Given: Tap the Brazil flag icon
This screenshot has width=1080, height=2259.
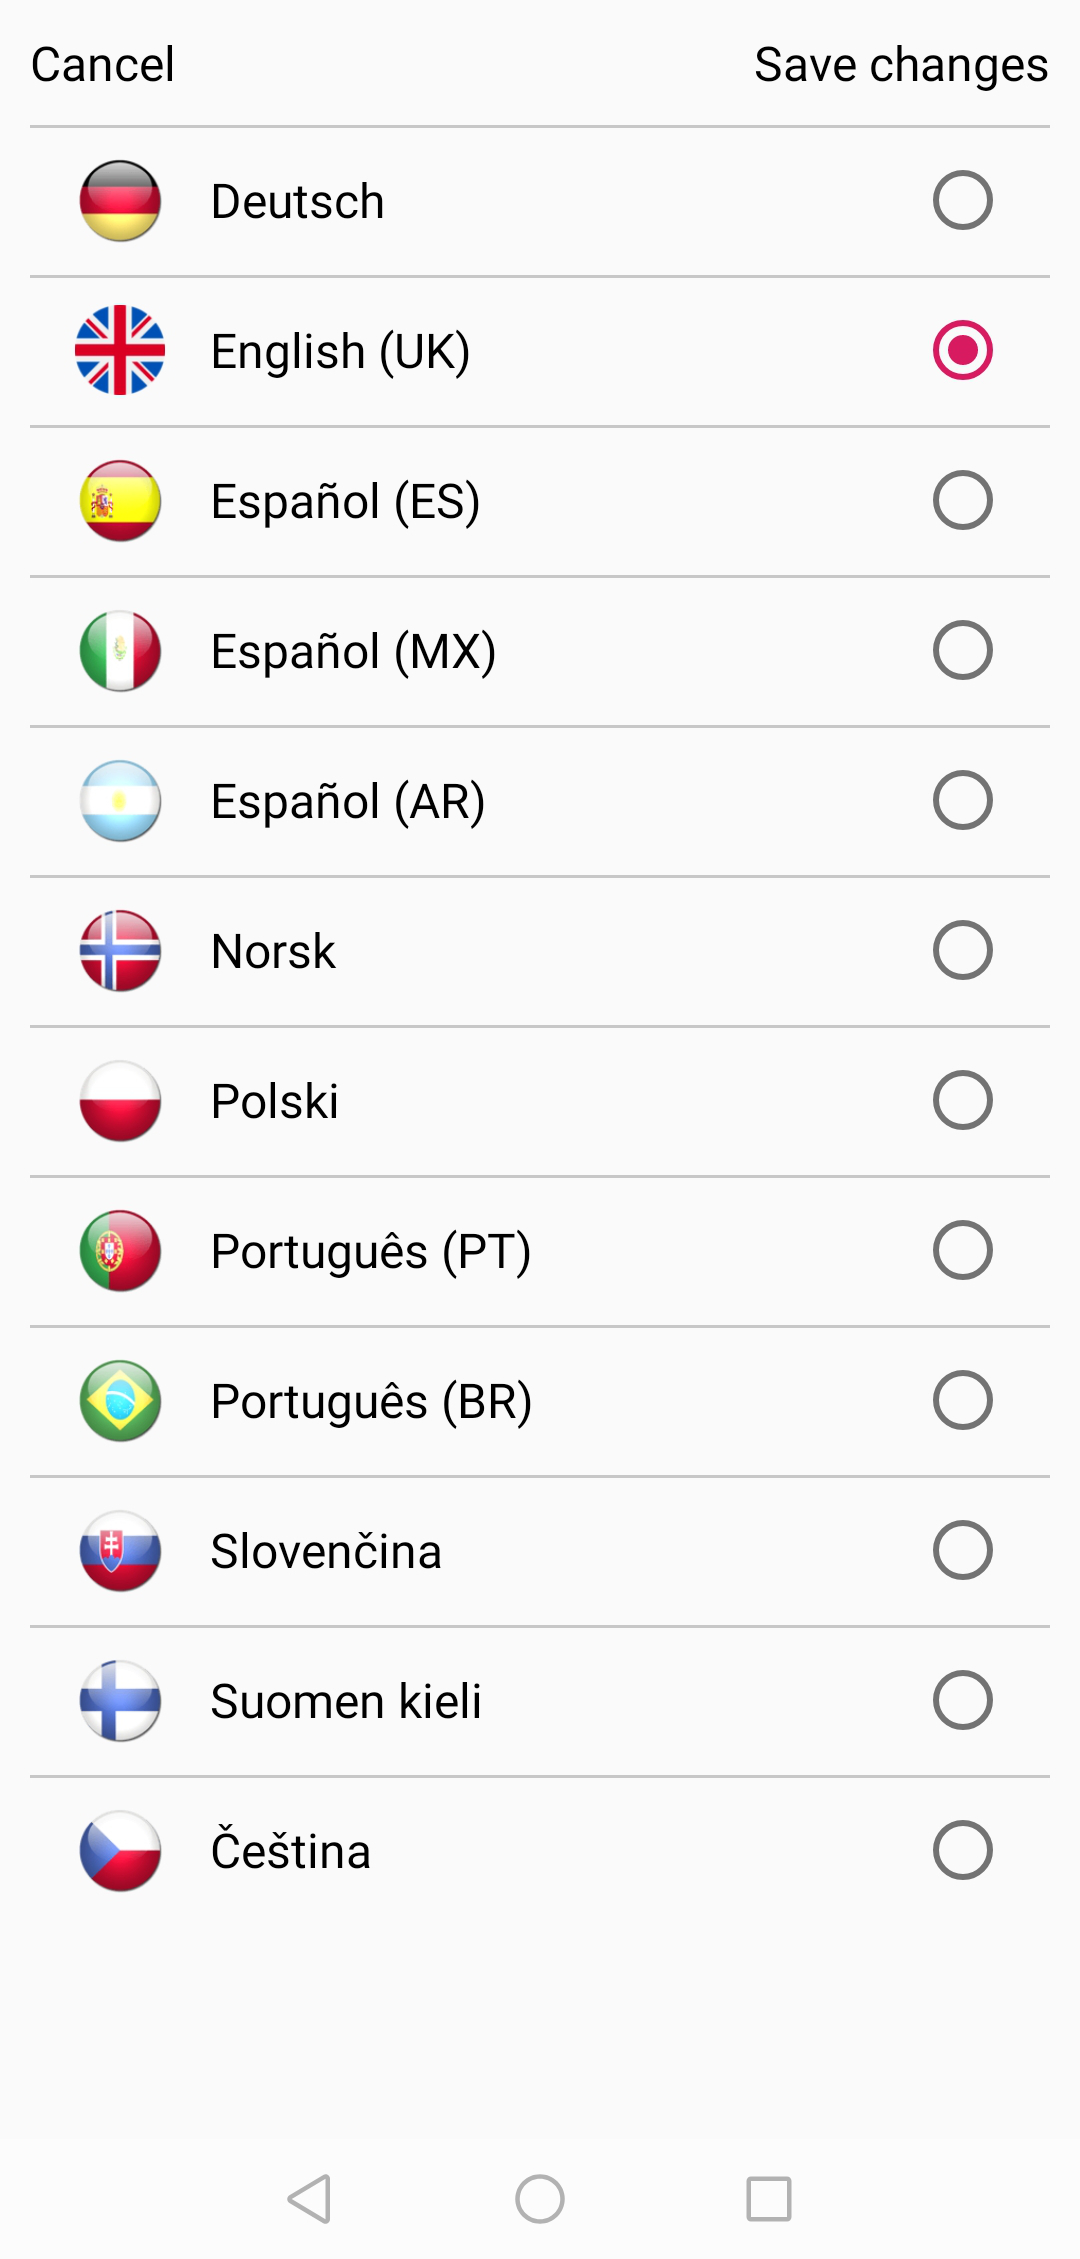Looking at the screenshot, I should pyautogui.click(x=120, y=1401).
